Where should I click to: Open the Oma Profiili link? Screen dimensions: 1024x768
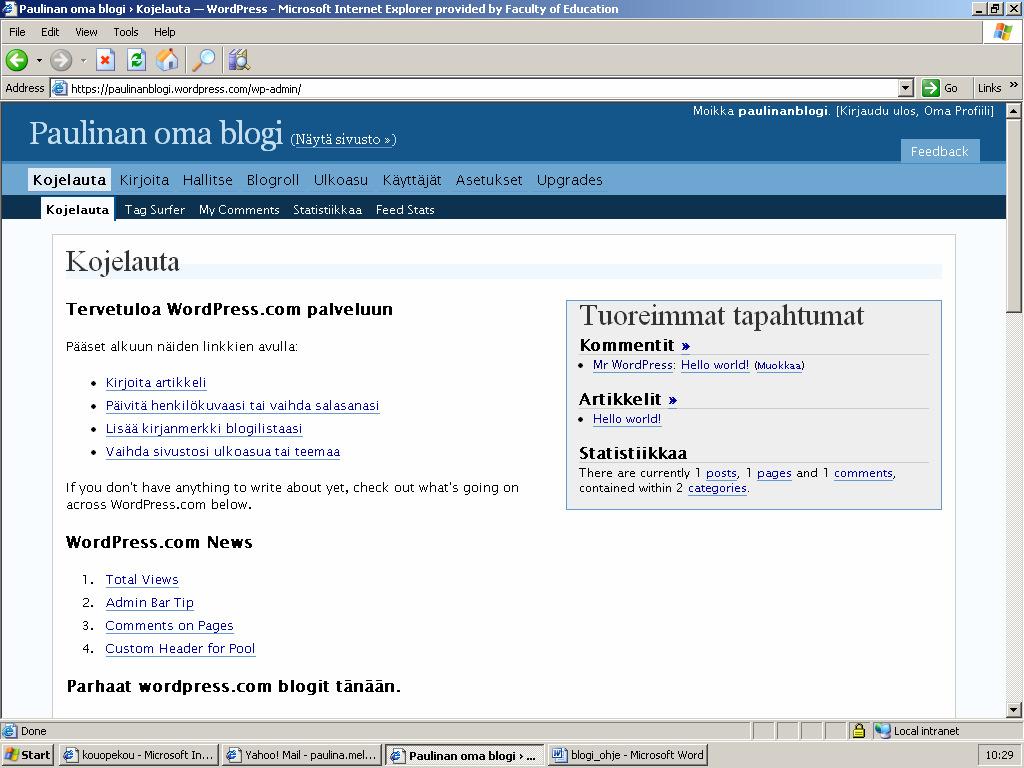pyautogui.click(x=958, y=111)
